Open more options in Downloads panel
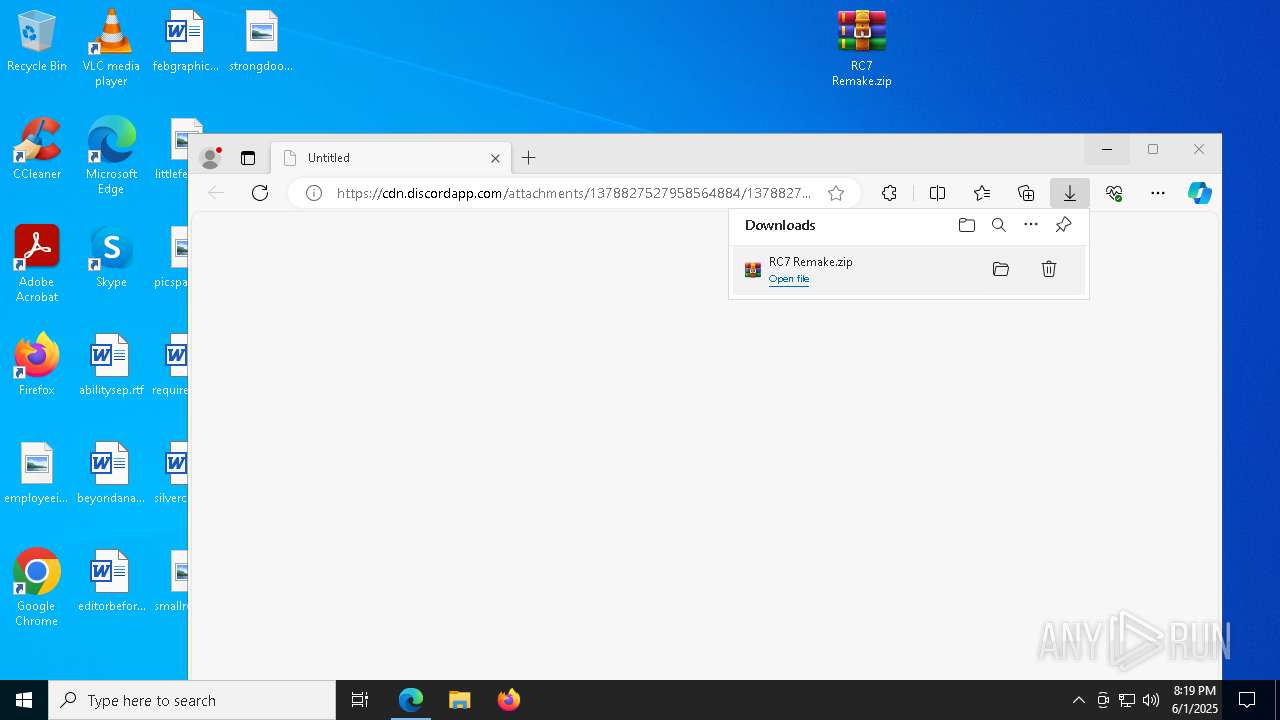The image size is (1280, 720). tap(1031, 225)
